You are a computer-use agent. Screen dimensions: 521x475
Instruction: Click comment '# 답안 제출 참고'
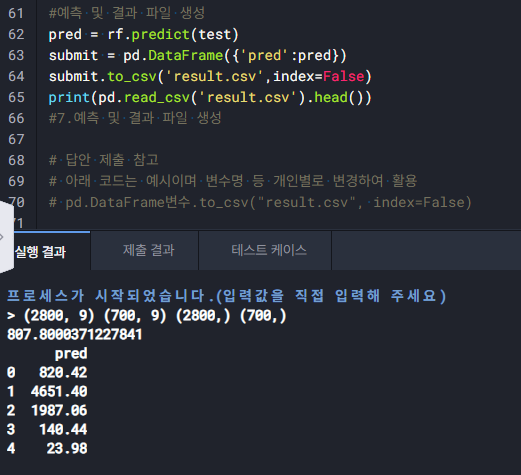[x=104, y=160]
